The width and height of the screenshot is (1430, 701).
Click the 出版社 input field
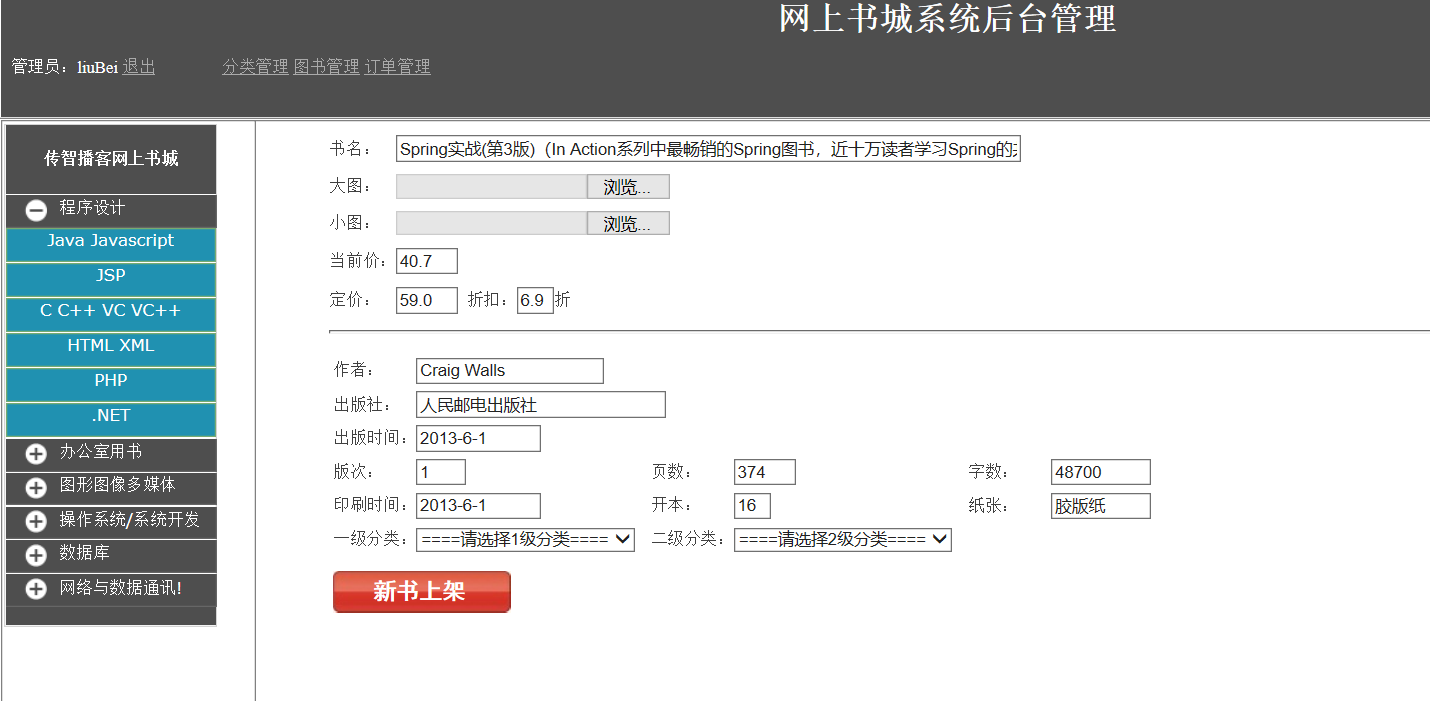541,405
